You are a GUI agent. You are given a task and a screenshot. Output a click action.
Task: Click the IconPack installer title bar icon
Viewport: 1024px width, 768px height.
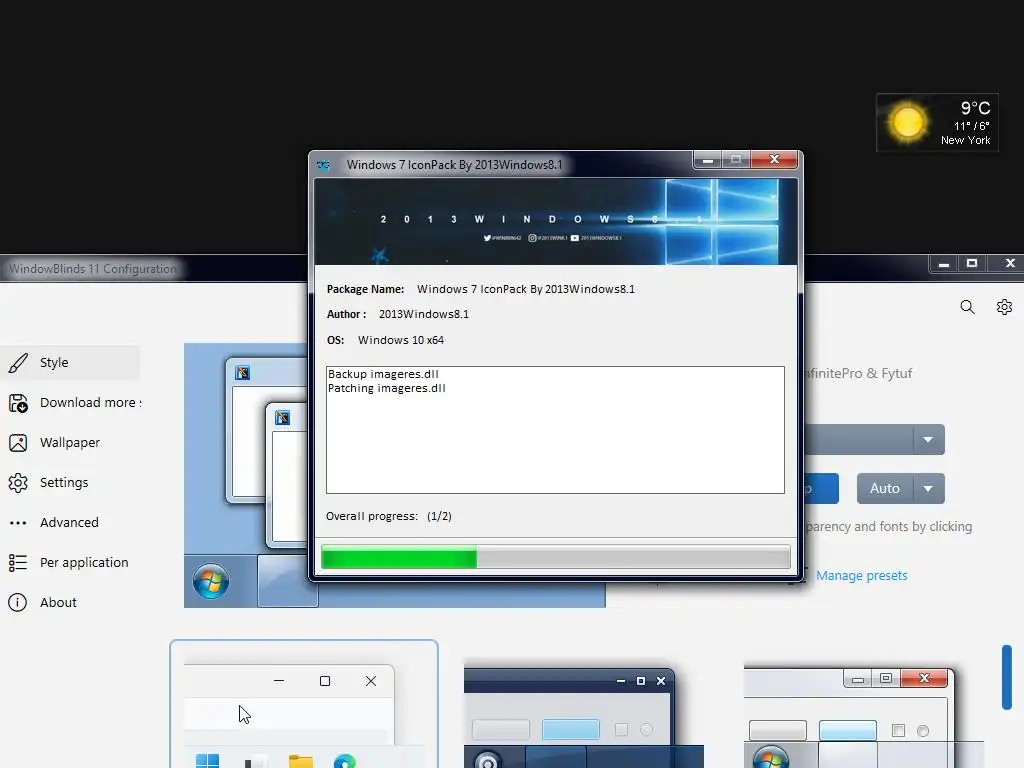click(x=323, y=165)
